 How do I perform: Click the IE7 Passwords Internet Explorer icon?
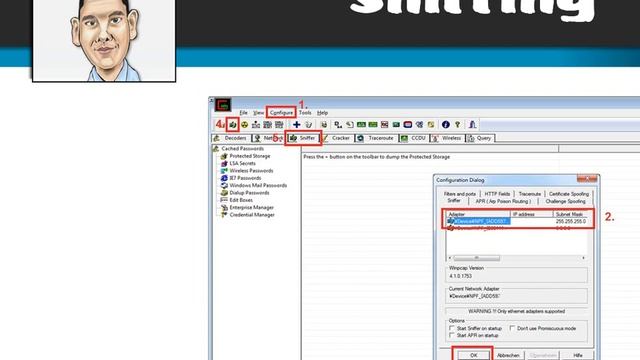point(224,178)
